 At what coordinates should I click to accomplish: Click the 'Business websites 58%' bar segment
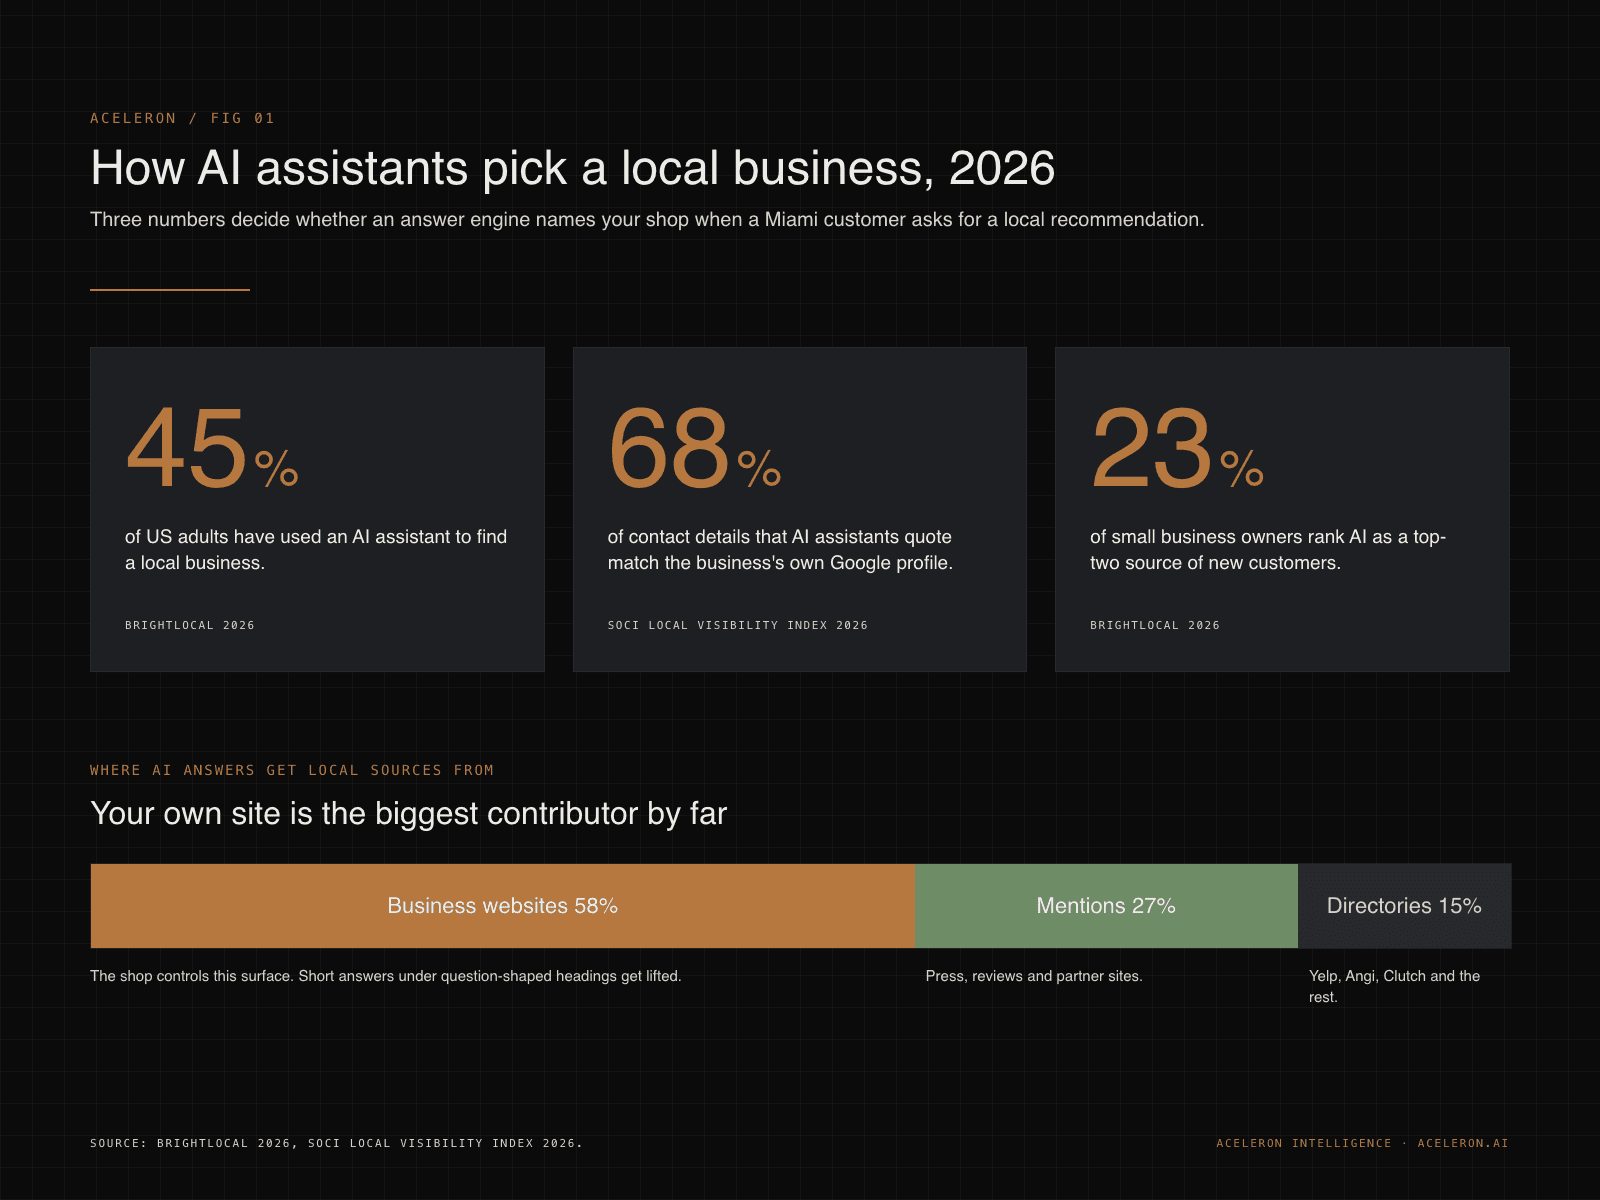(503, 906)
